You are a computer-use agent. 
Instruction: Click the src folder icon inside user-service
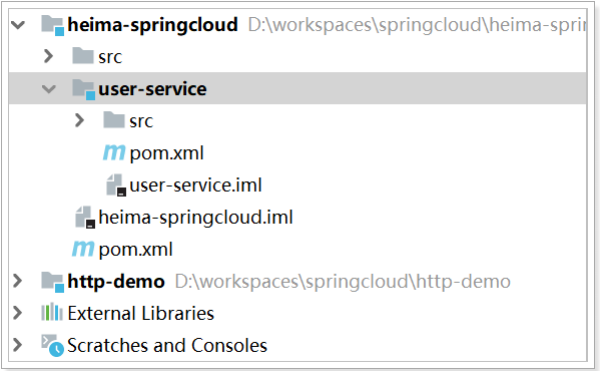click(x=114, y=120)
